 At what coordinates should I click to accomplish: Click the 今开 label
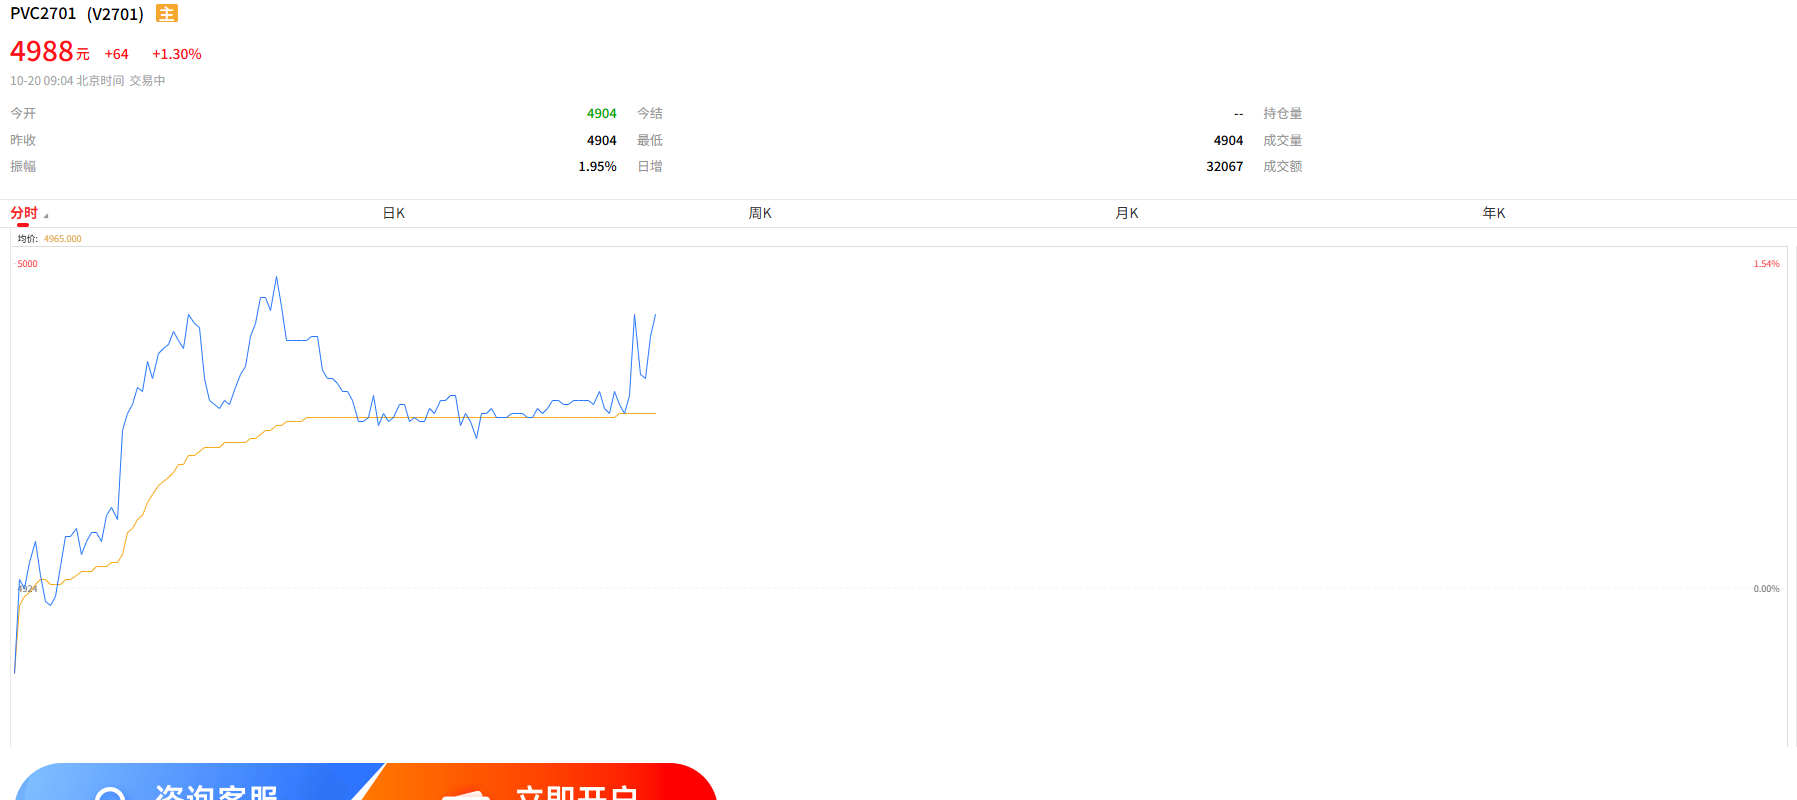point(23,114)
